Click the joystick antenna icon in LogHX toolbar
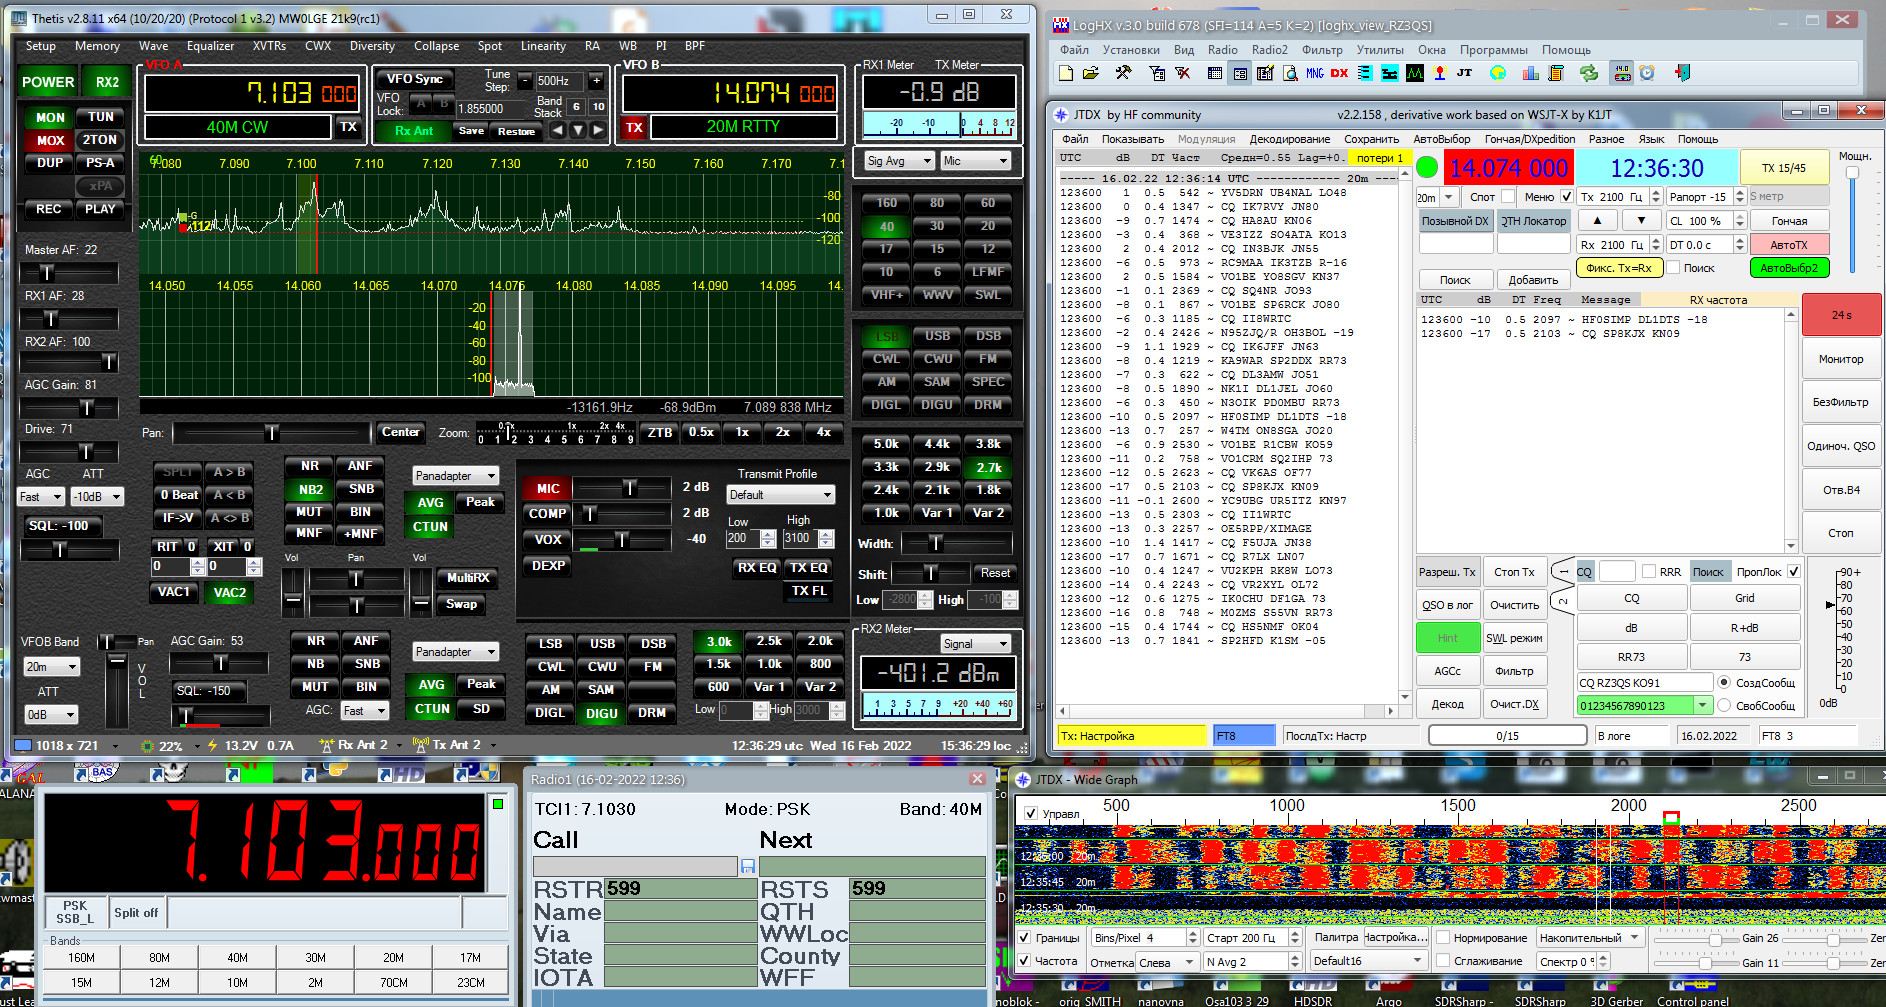Image resolution: width=1886 pixels, height=1007 pixels. click(x=1440, y=73)
